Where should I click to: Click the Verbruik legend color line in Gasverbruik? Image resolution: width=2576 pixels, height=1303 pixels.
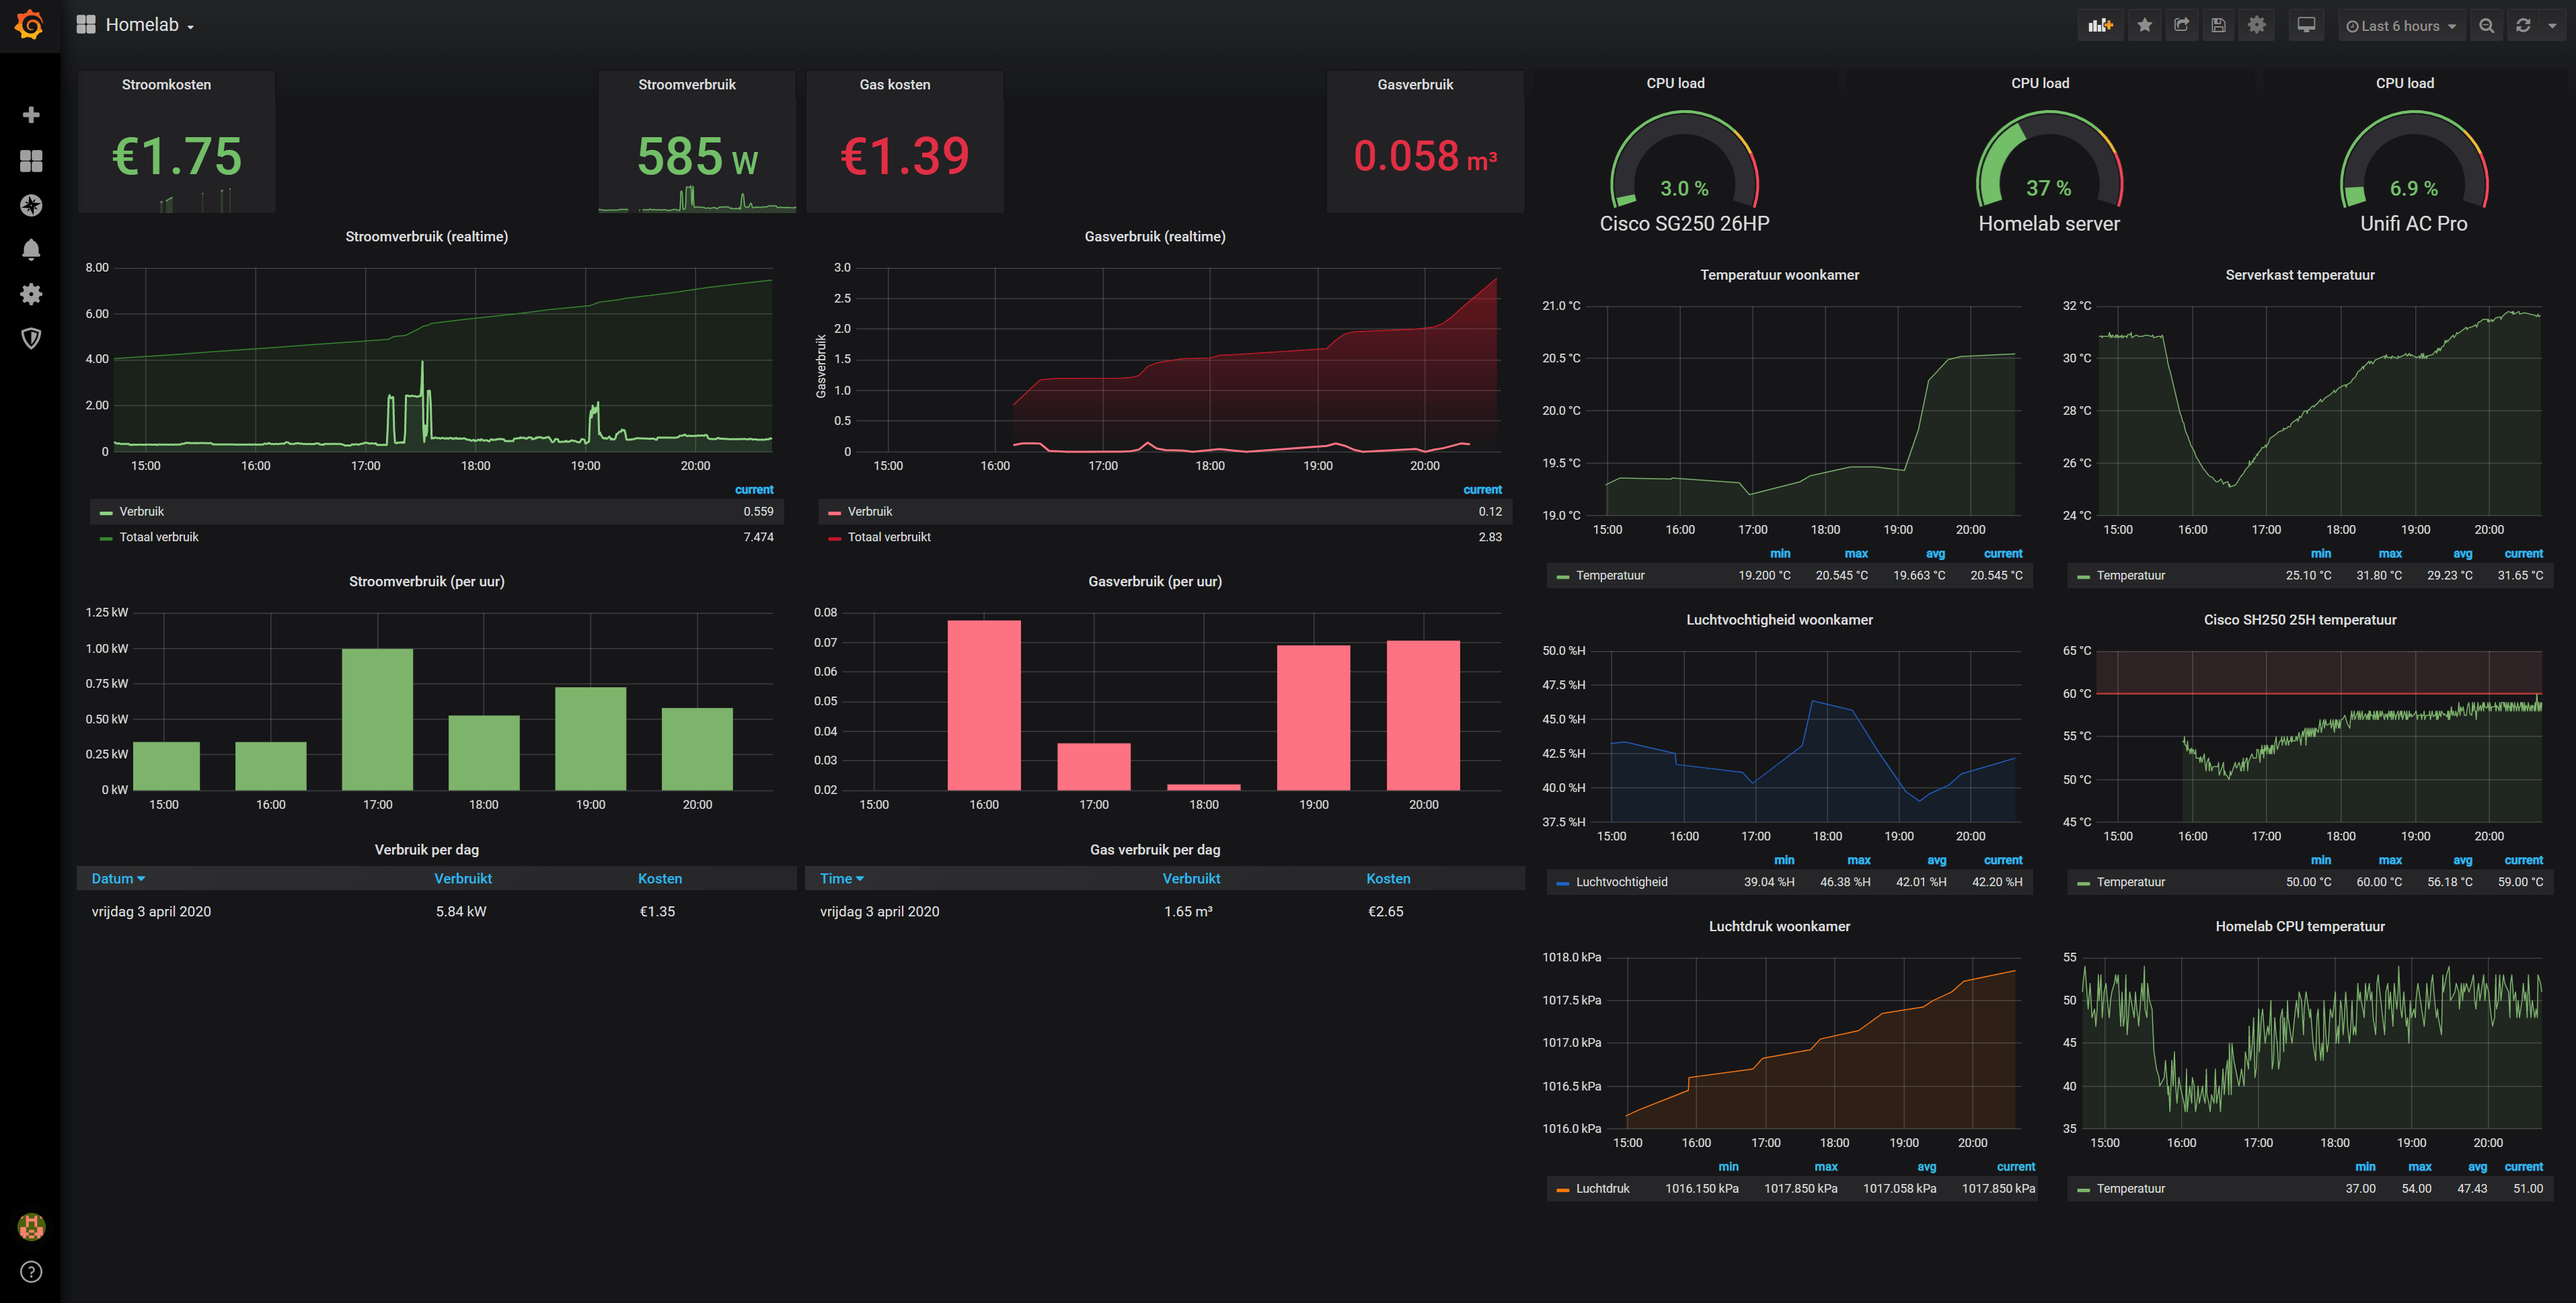click(x=834, y=512)
